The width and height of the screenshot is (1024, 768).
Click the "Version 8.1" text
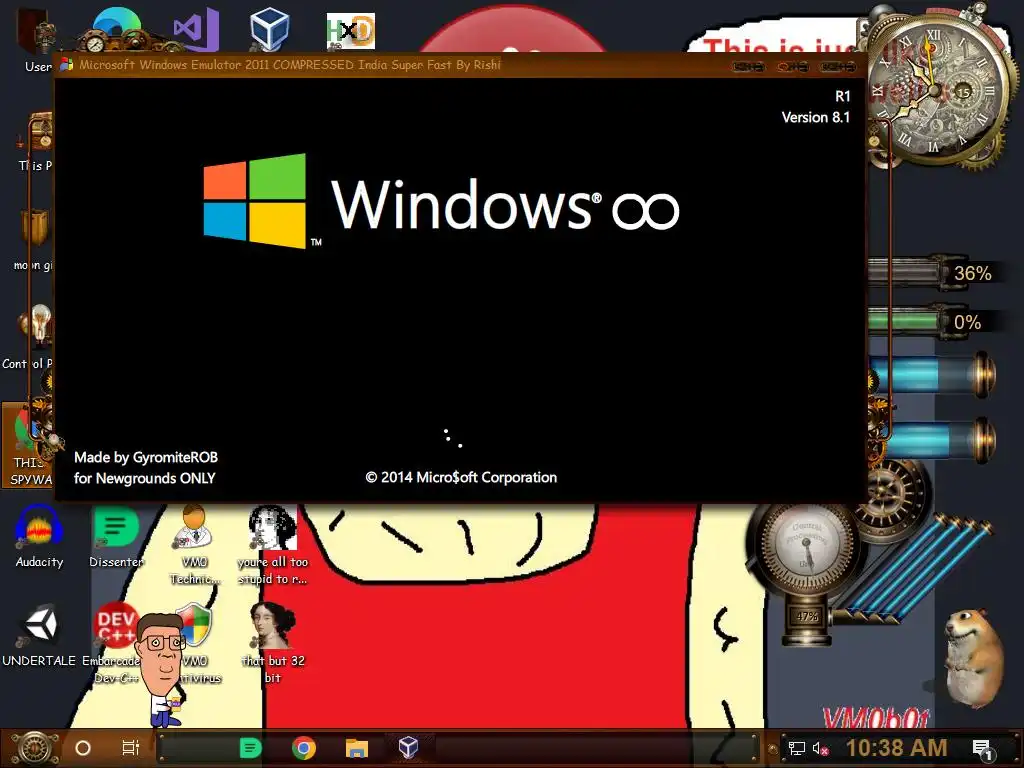[x=816, y=118]
